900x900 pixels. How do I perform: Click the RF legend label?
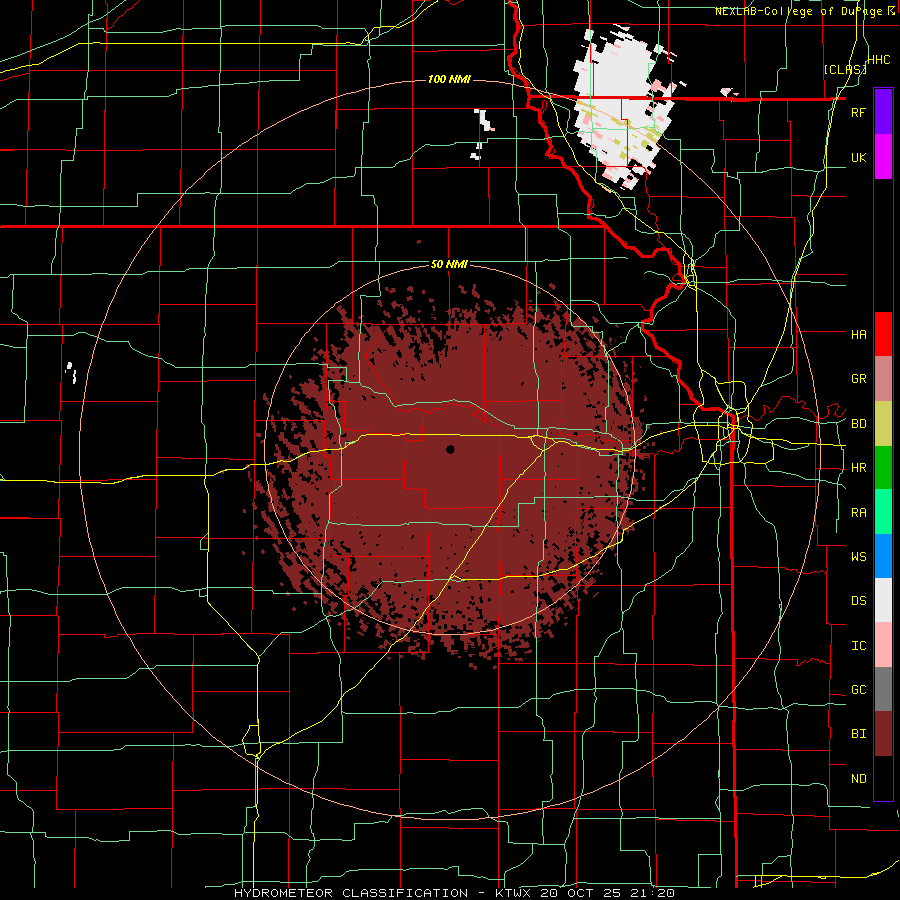pos(858,112)
